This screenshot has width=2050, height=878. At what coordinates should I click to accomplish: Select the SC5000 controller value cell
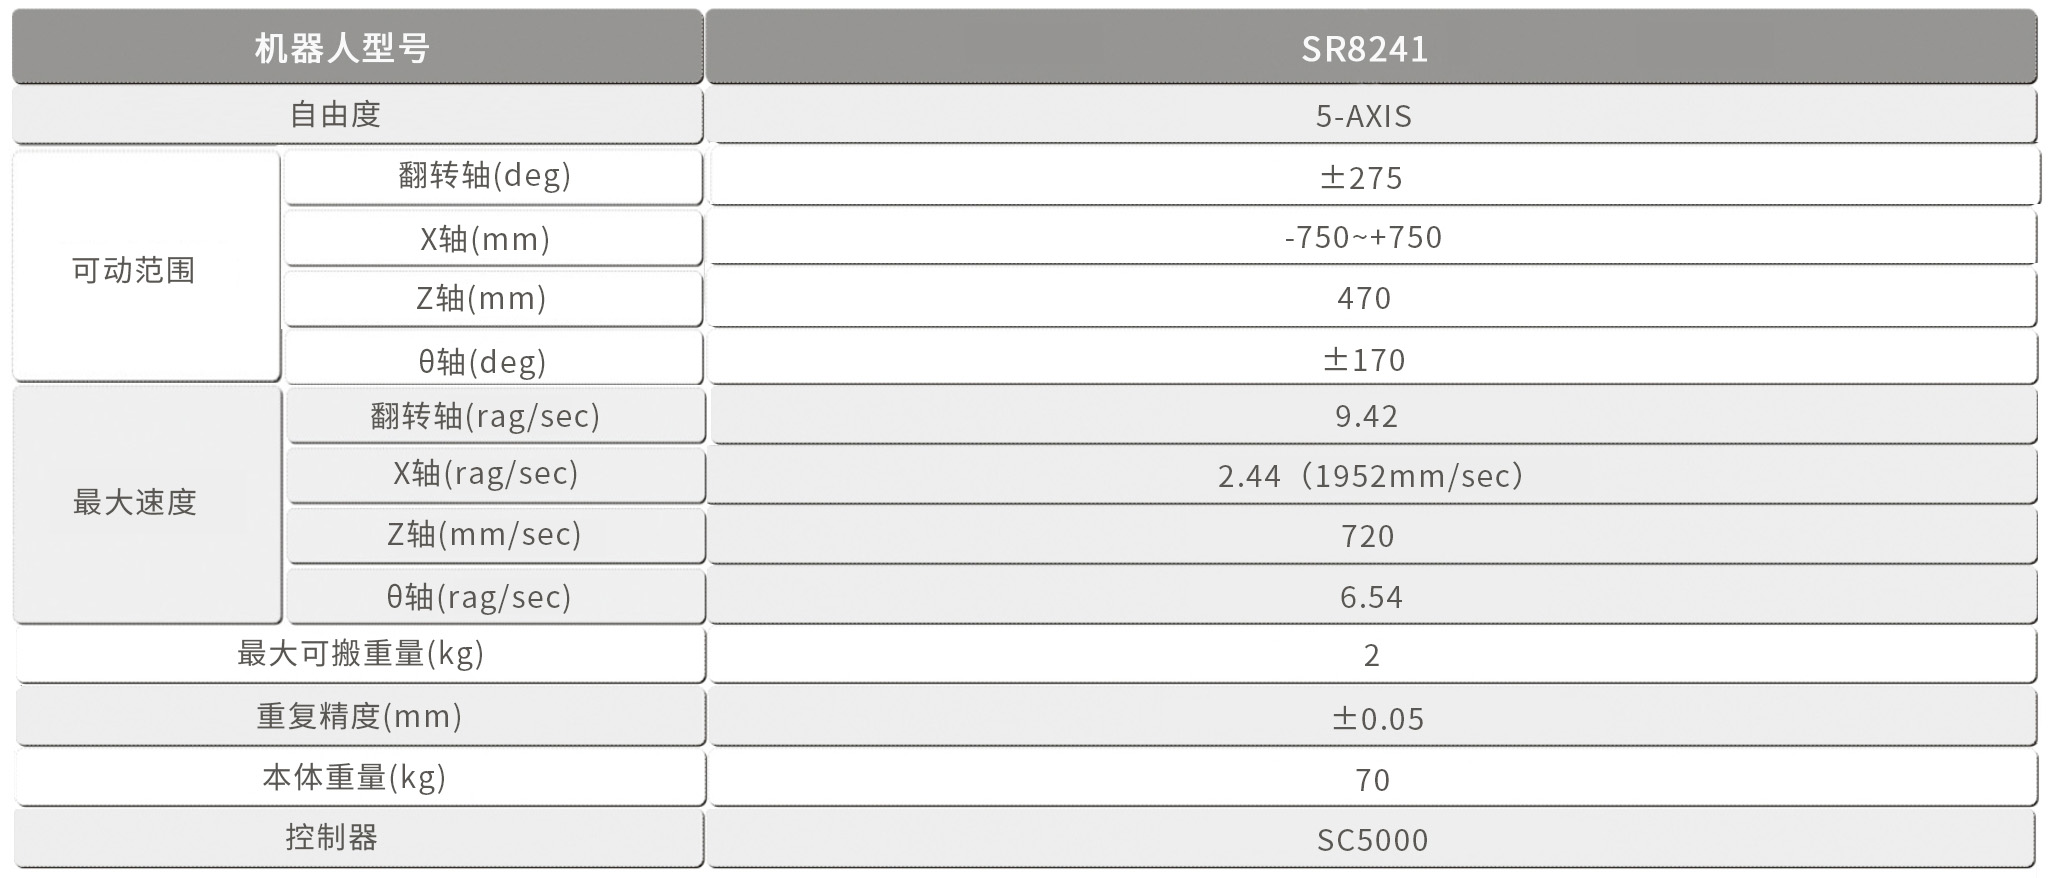(x=1372, y=840)
